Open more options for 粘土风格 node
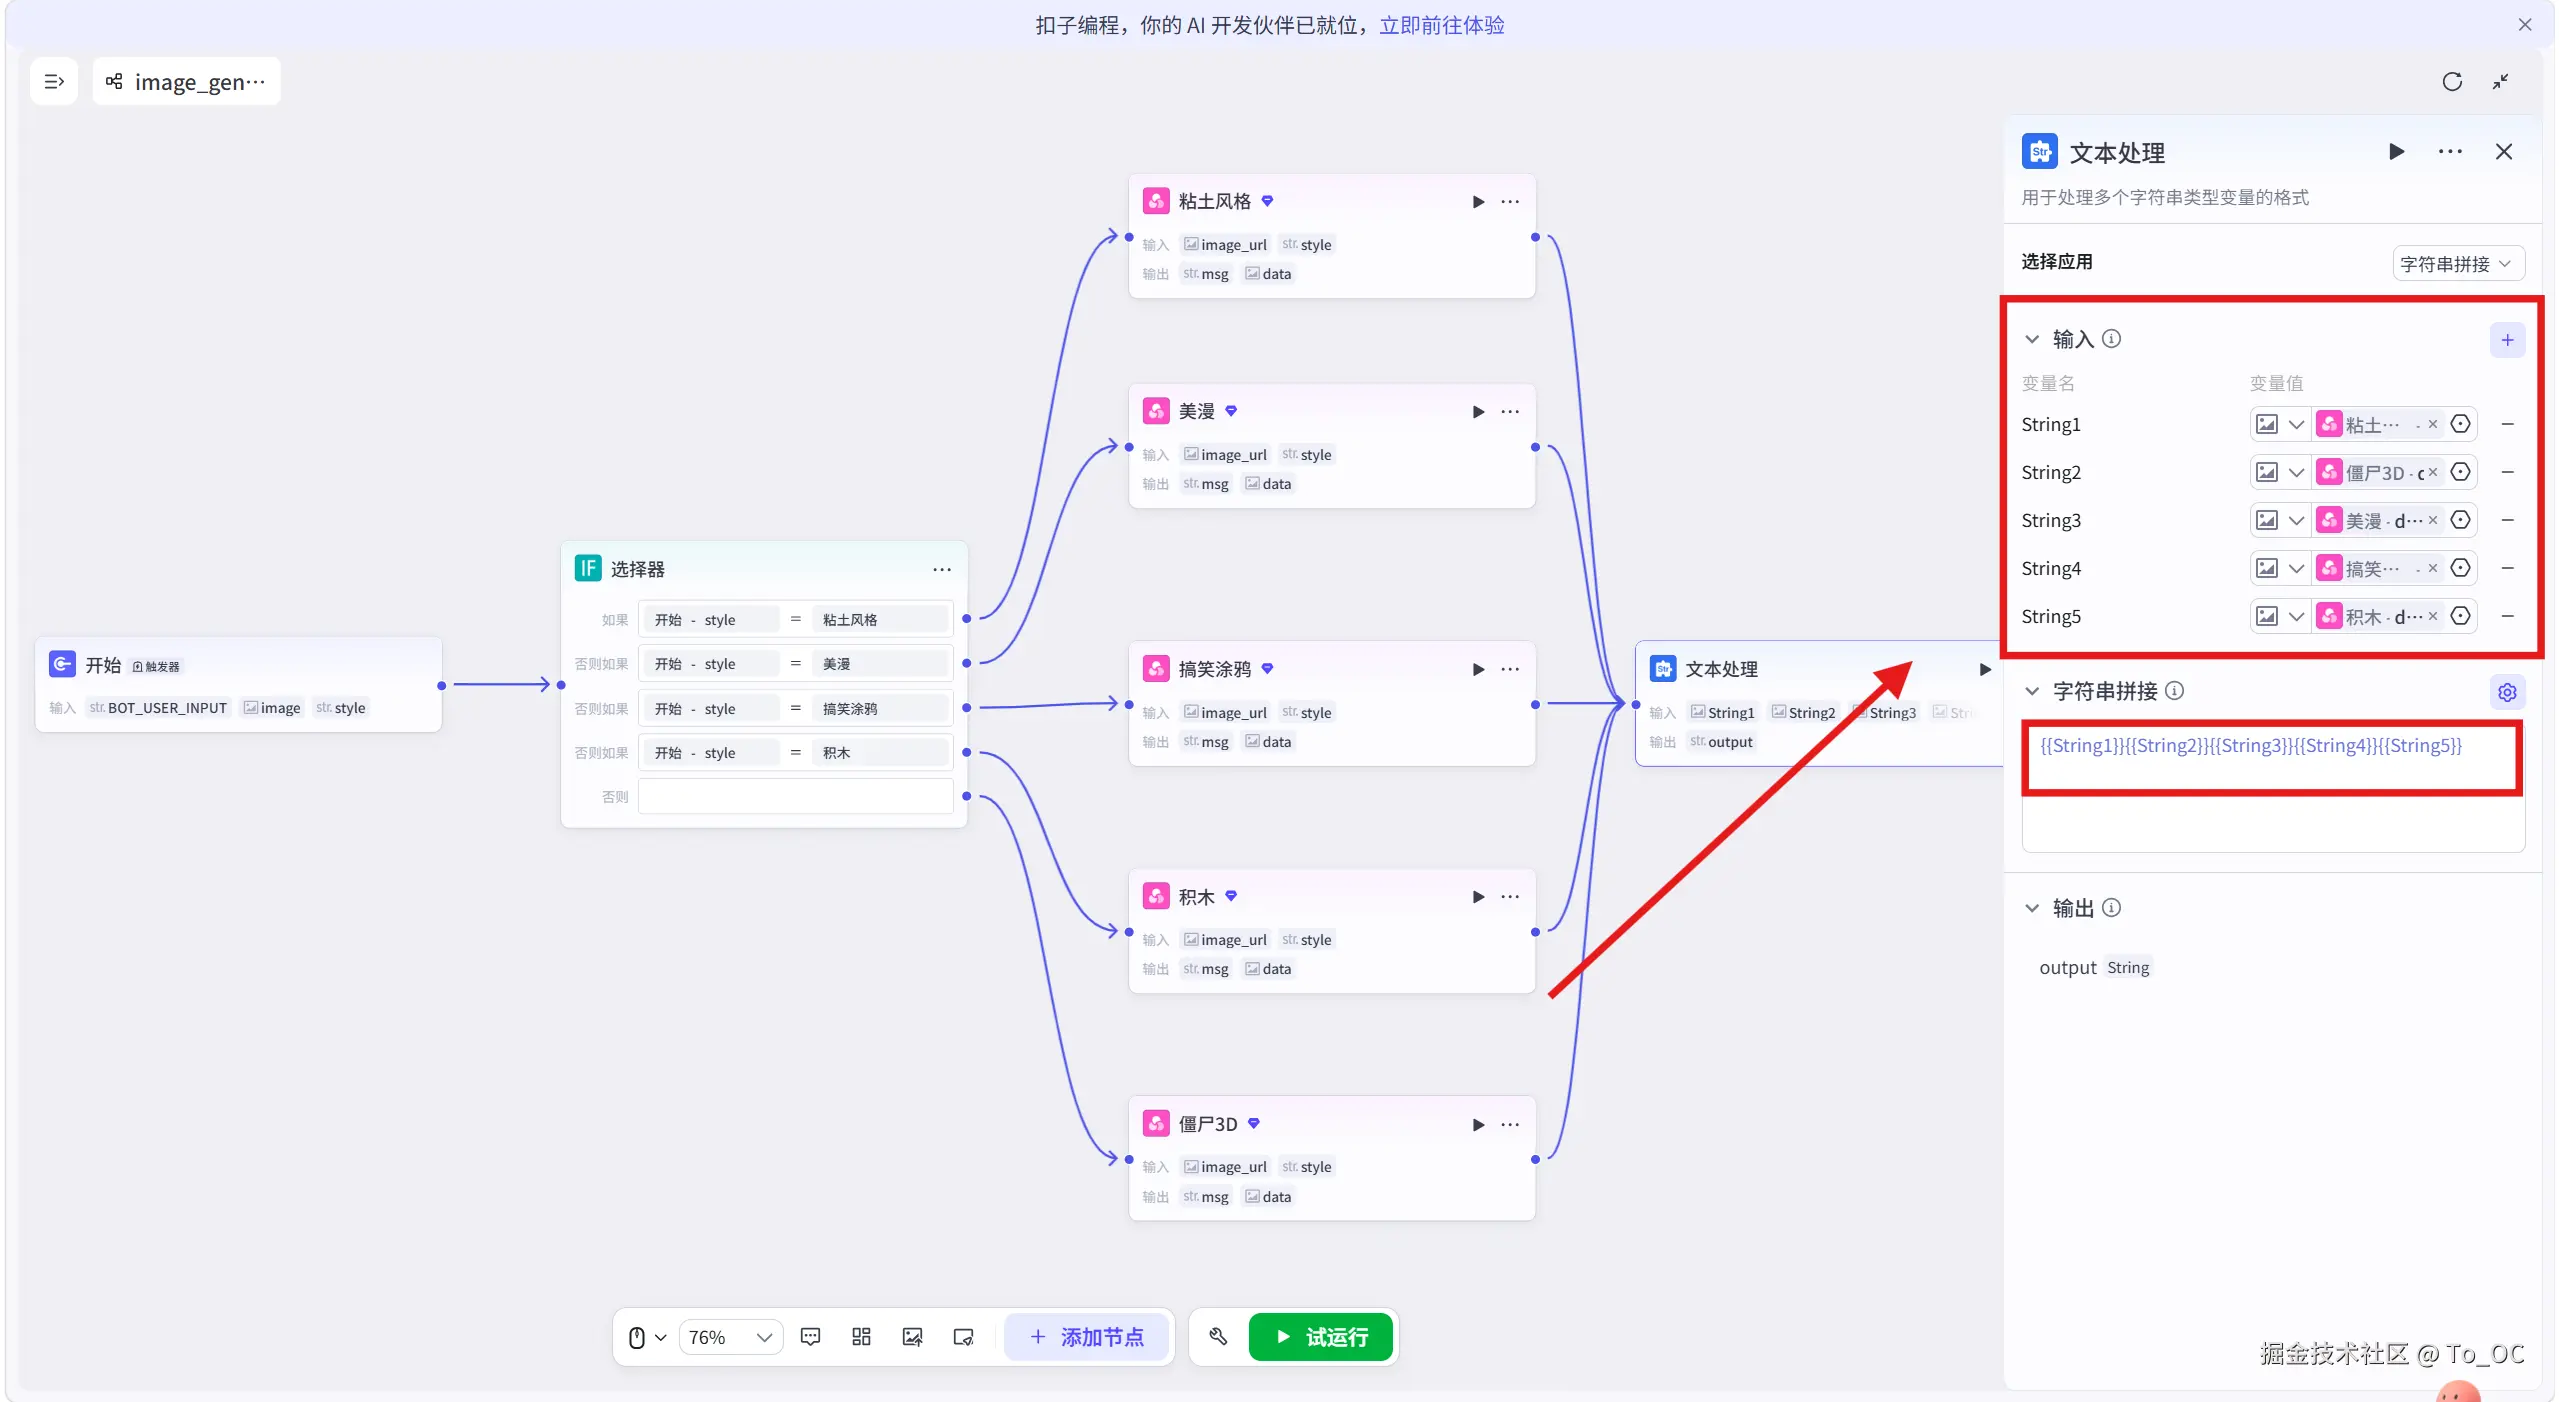This screenshot has height=1402, width=2559. tap(1510, 201)
